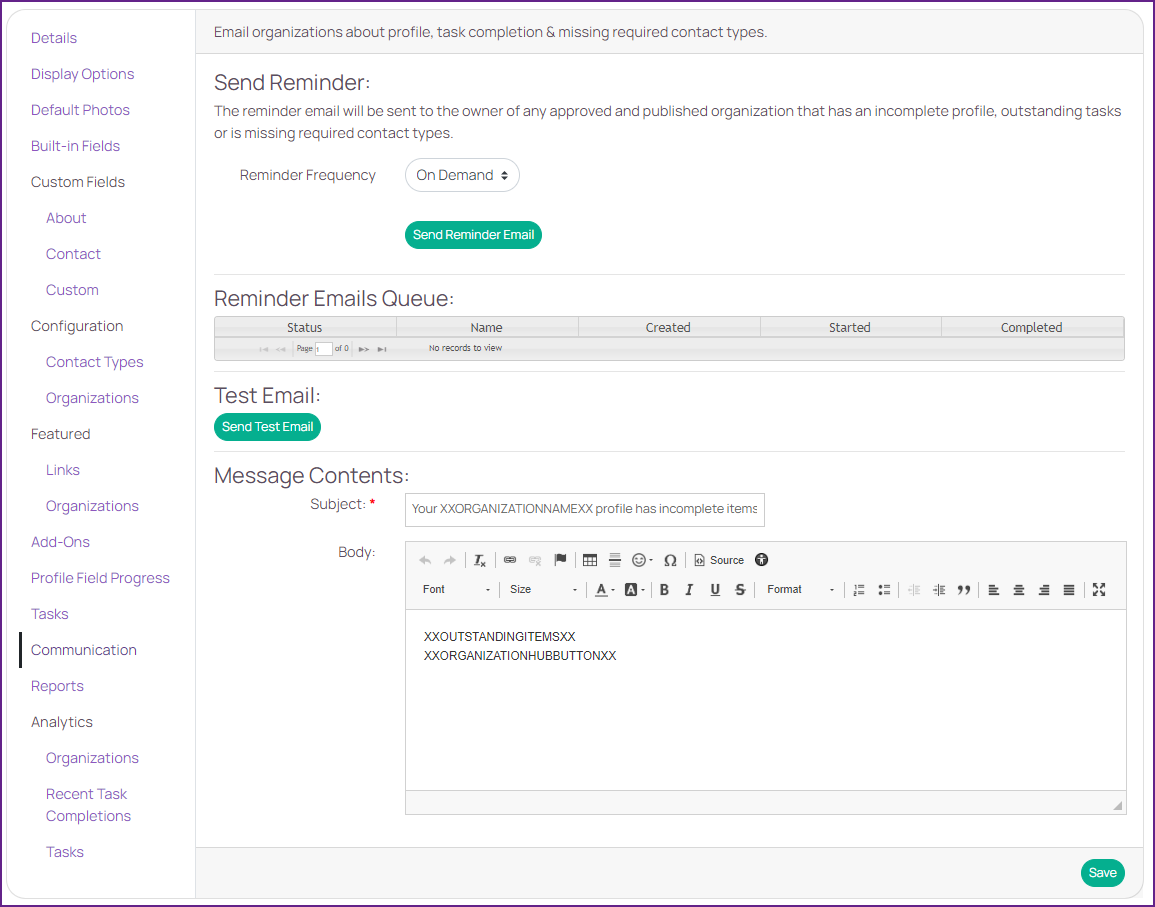Jump to the first page of the queue
This screenshot has width=1155, height=907.
tap(264, 349)
